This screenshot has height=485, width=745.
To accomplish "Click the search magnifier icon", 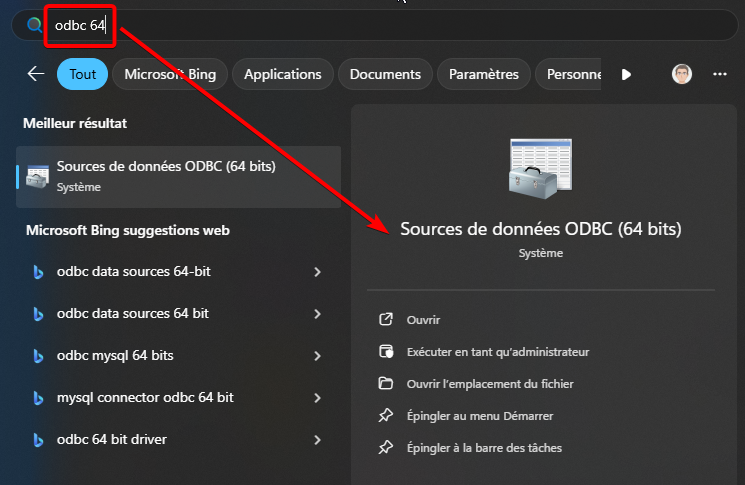I will coord(35,25).
